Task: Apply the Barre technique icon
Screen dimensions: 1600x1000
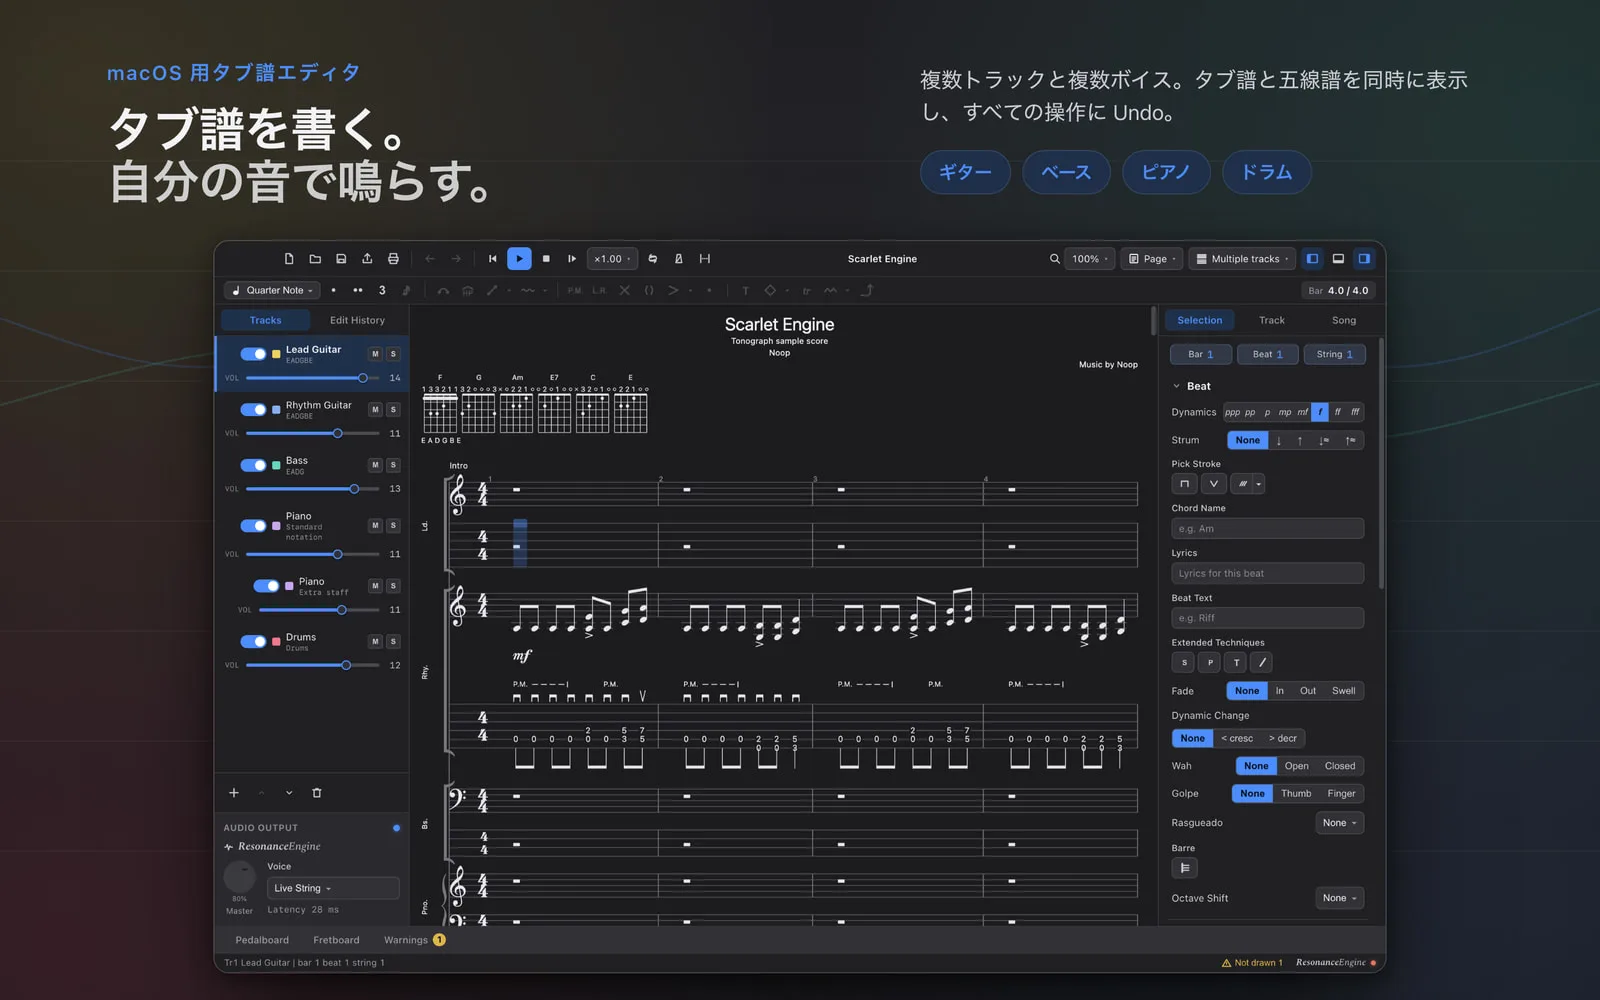Action: tap(1184, 868)
